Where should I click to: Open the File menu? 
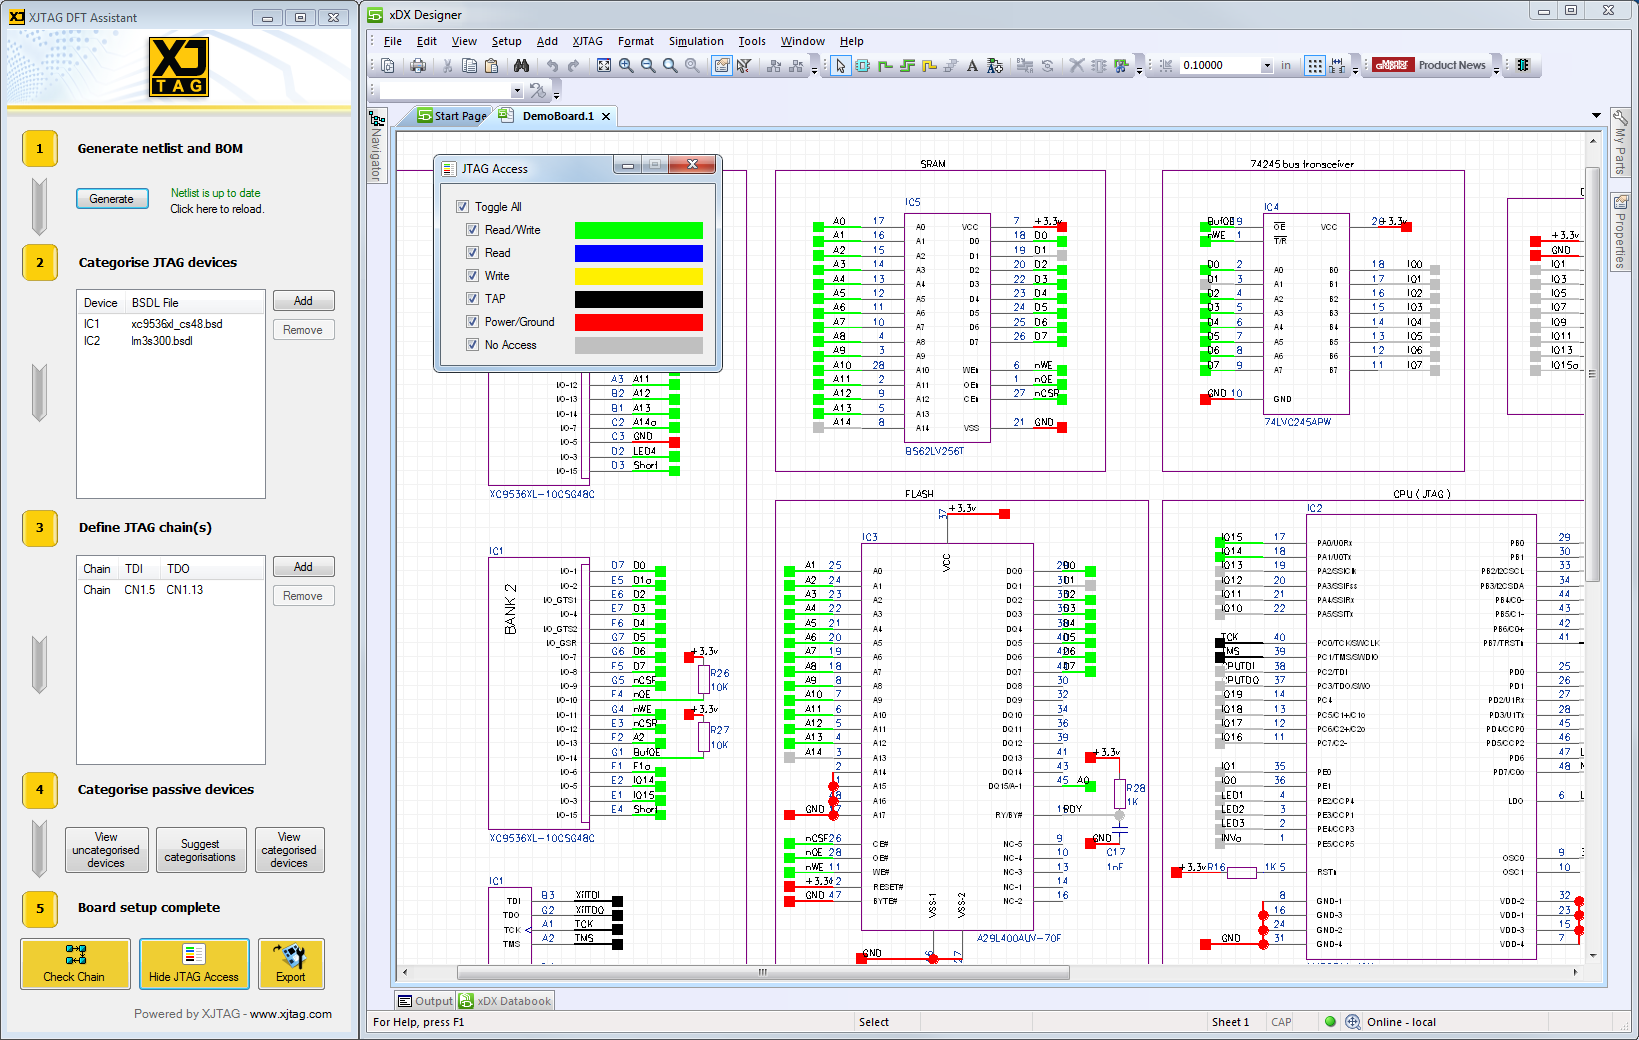tap(393, 41)
